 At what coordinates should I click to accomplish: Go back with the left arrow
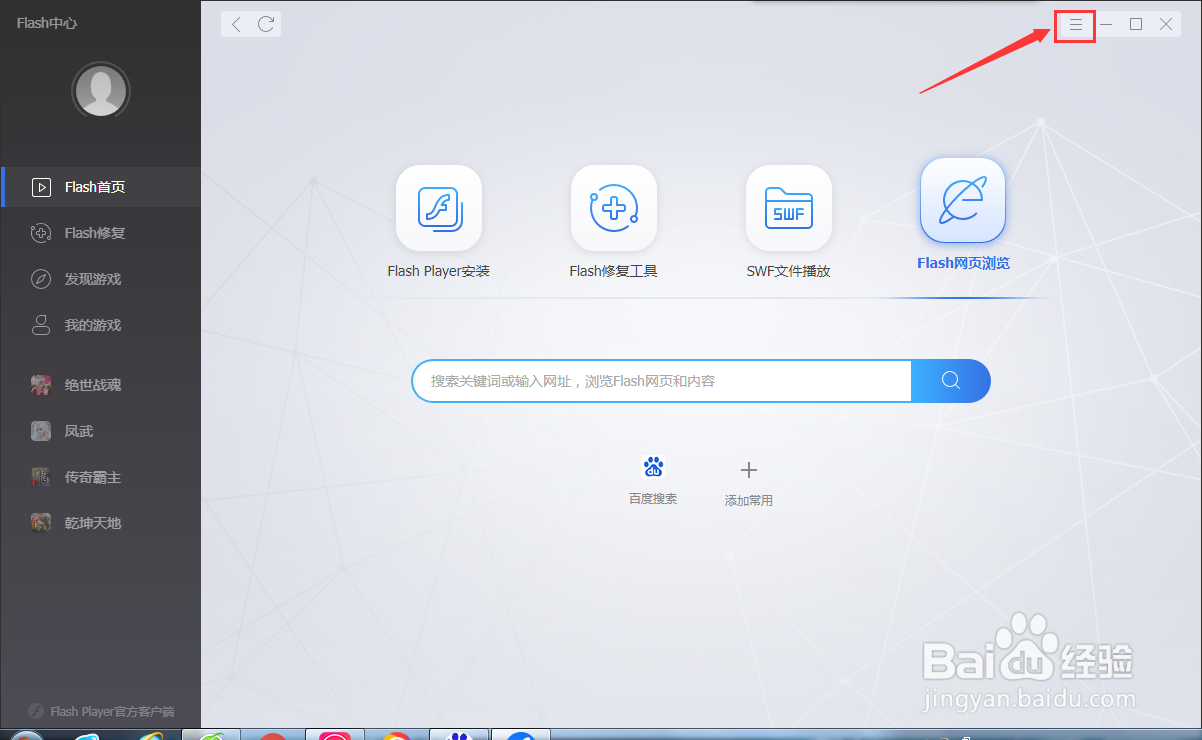236,24
